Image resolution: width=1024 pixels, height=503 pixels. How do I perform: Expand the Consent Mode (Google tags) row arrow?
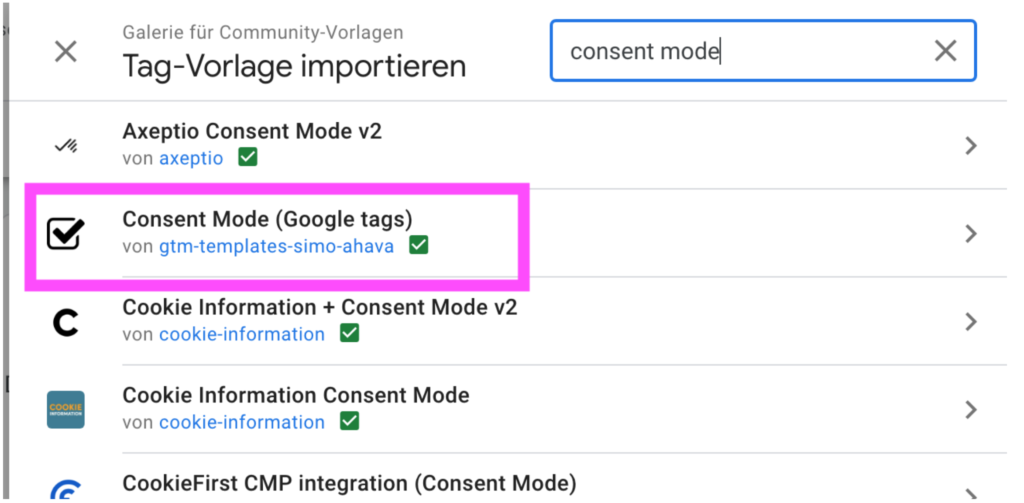coord(970,234)
